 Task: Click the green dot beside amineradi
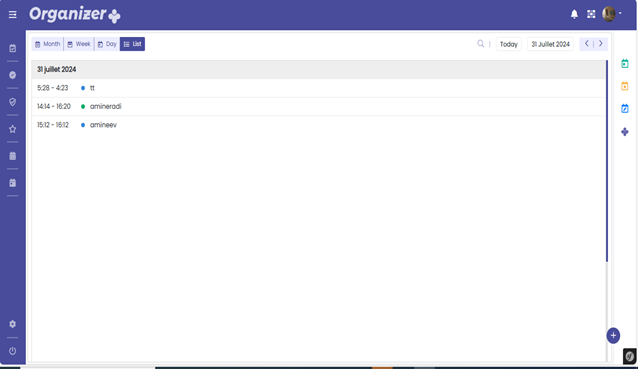click(x=83, y=107)
